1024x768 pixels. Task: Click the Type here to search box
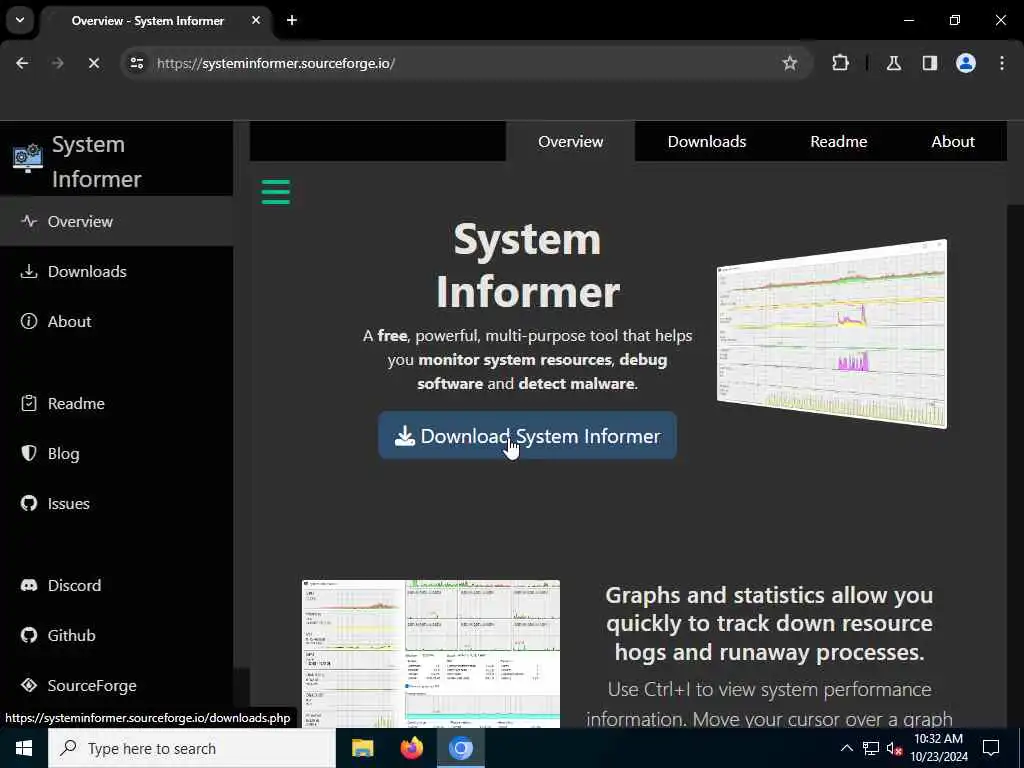[191, 748]
